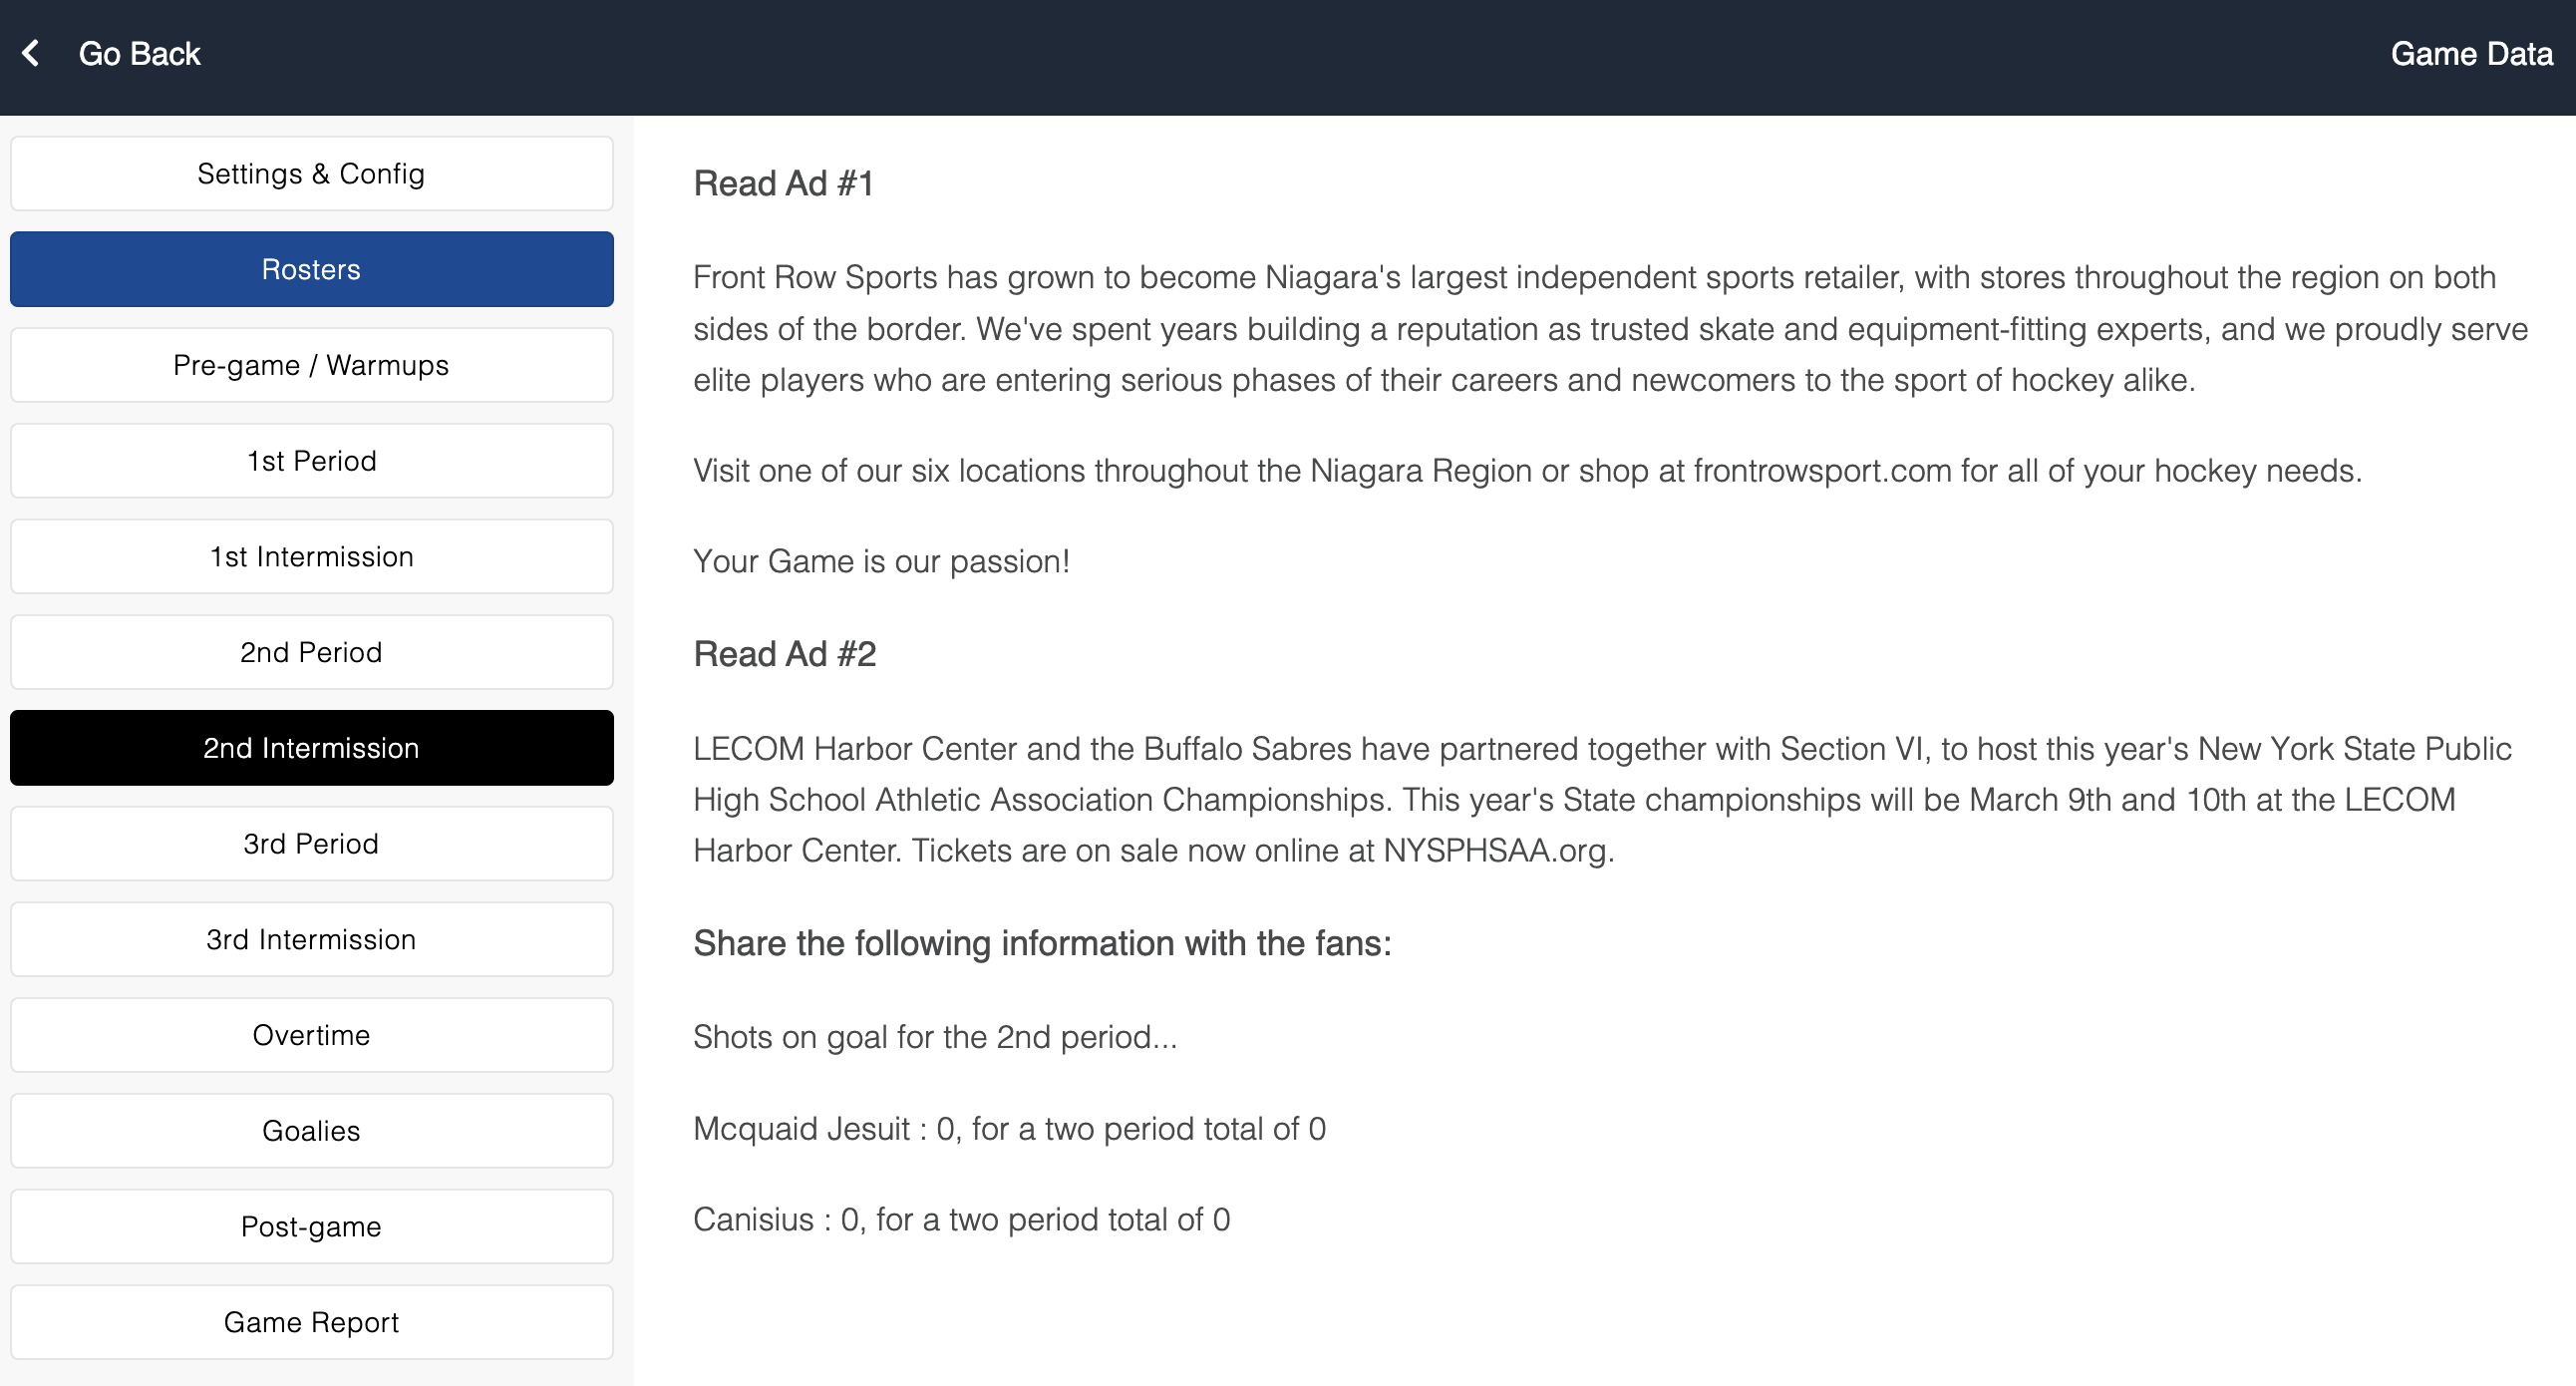Switch to the Post-game script
Image resolution: width=2576 pixels, height=1386 pixels.
pyautogui.click(x=311, y=1227)
